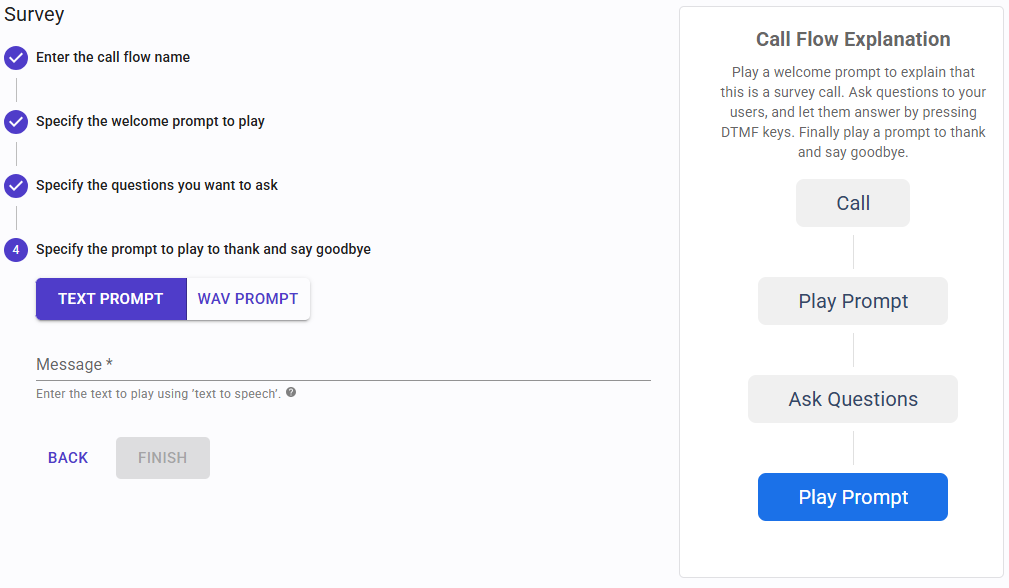The height and width of the screenshot is (588, 1009).
Task: Click the FINISH button
Action: (162, 458)
